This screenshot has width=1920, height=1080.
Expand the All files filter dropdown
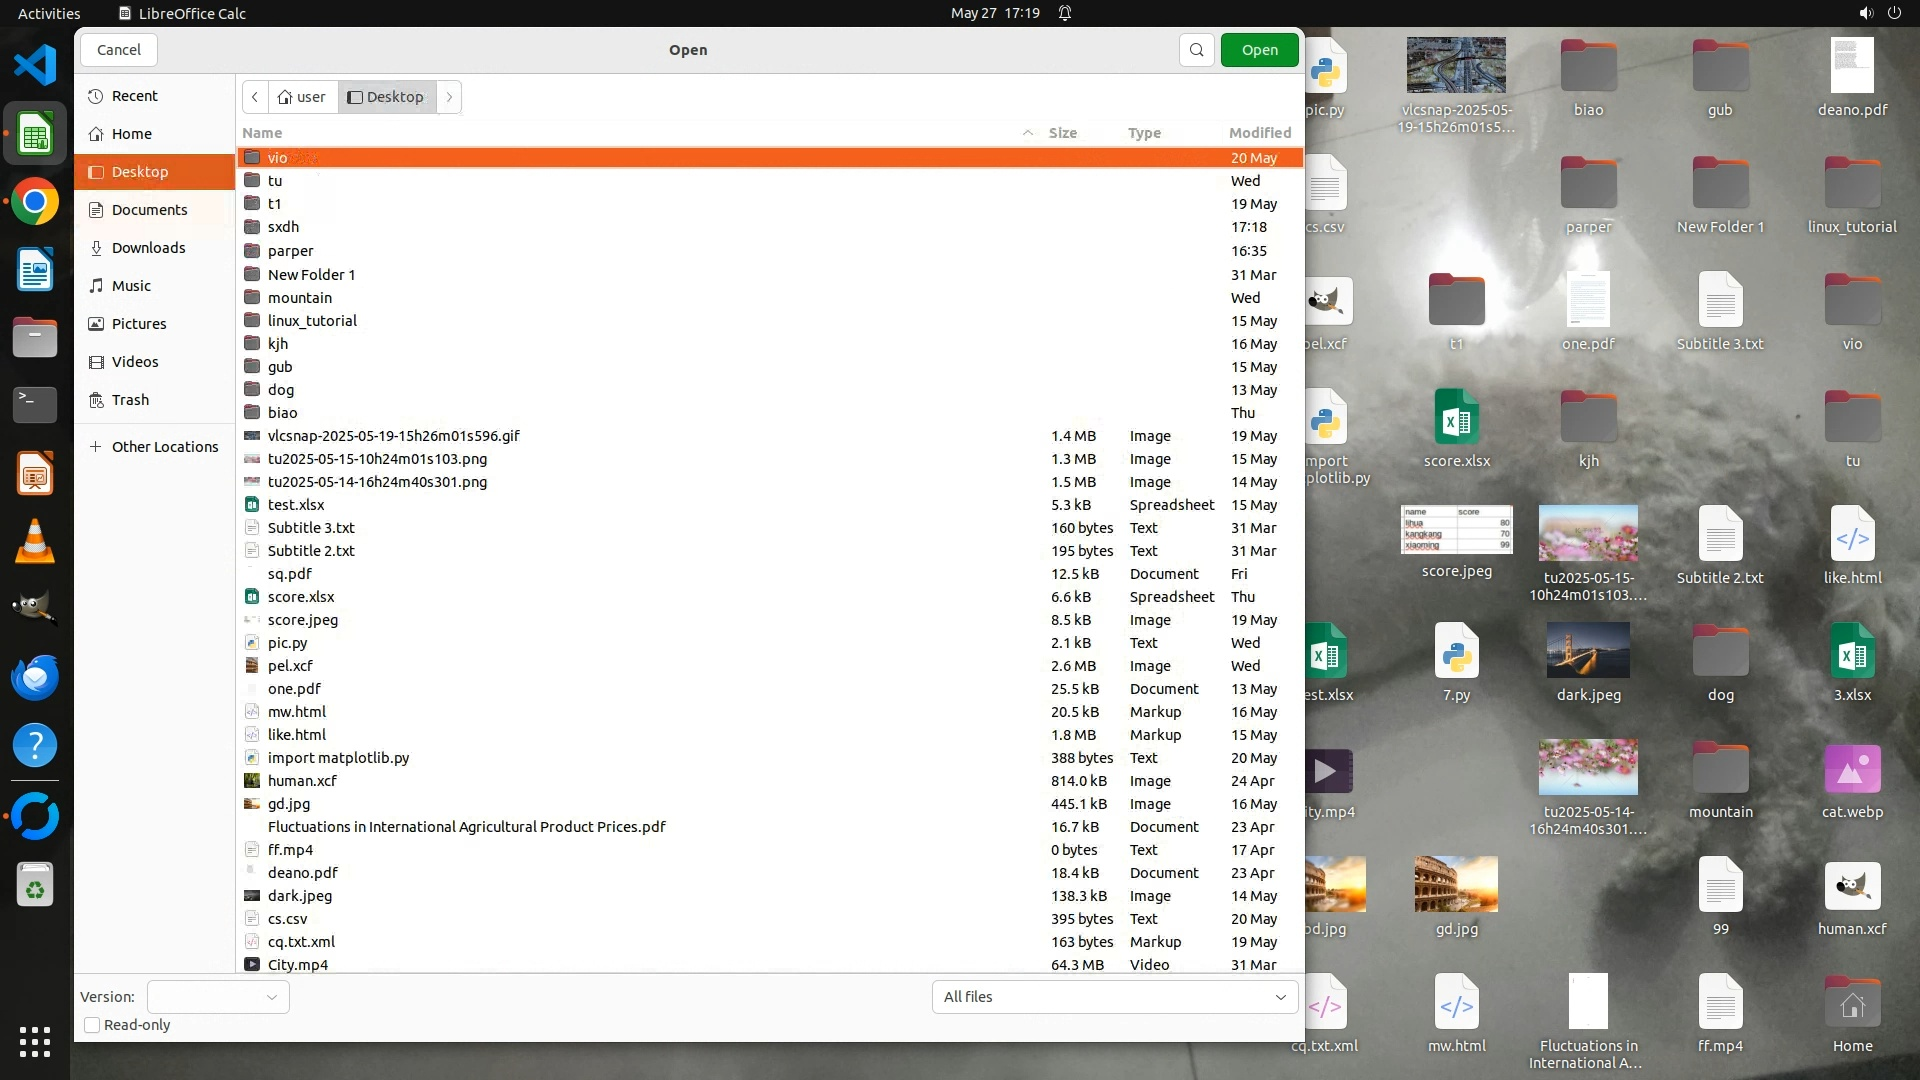[1114, 997]
